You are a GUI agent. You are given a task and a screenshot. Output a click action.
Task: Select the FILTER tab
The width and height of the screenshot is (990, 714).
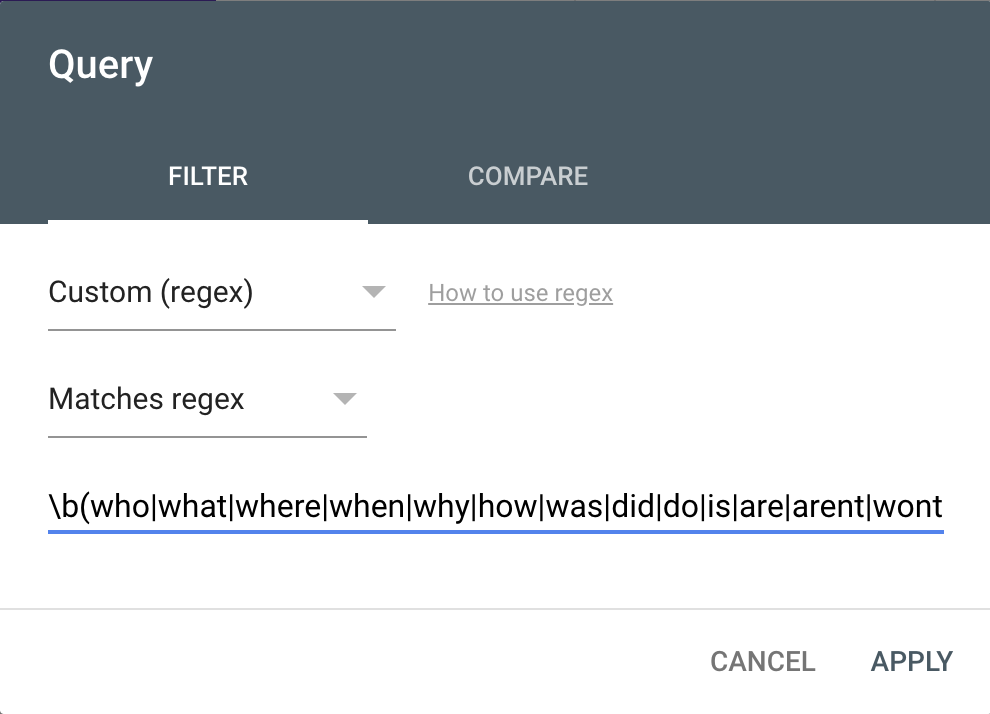tap(208, 176)
